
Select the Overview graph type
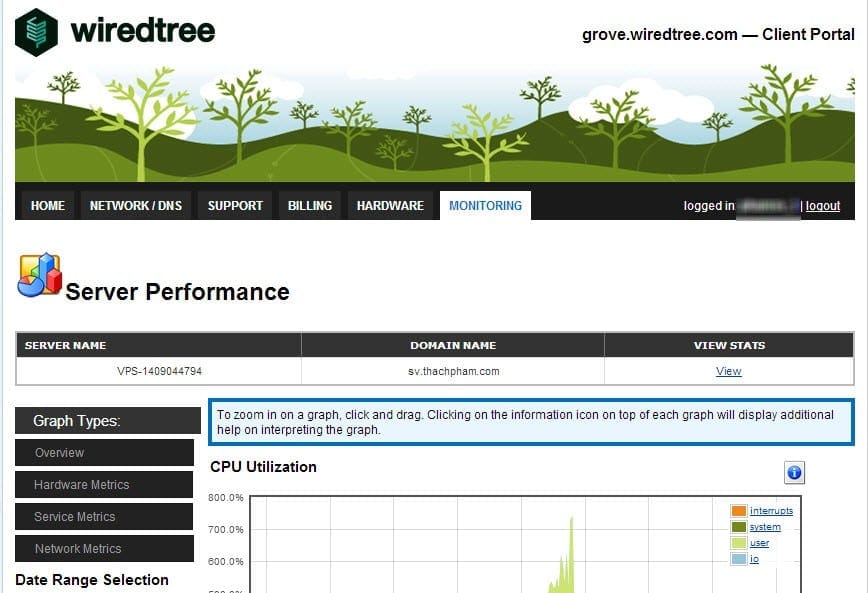(105, 452)
